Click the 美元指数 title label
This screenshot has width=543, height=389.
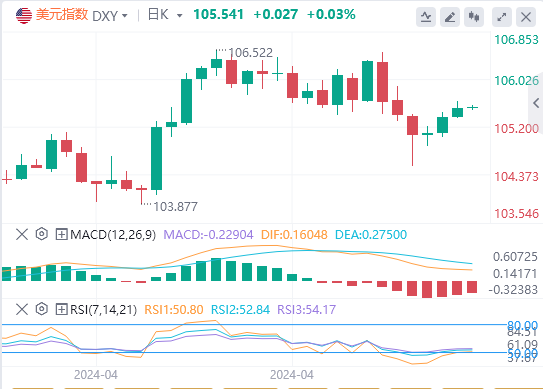click(62, 15)
